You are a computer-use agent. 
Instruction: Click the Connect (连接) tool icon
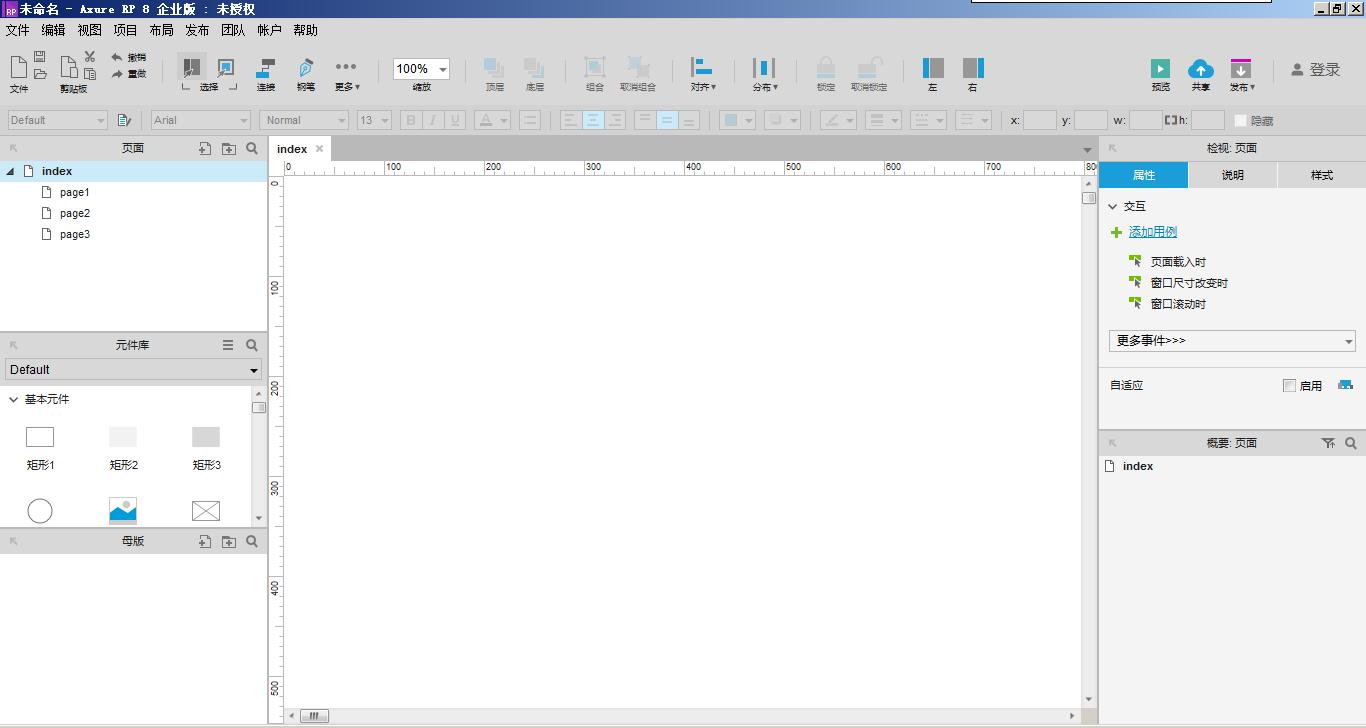click(266, 68)
